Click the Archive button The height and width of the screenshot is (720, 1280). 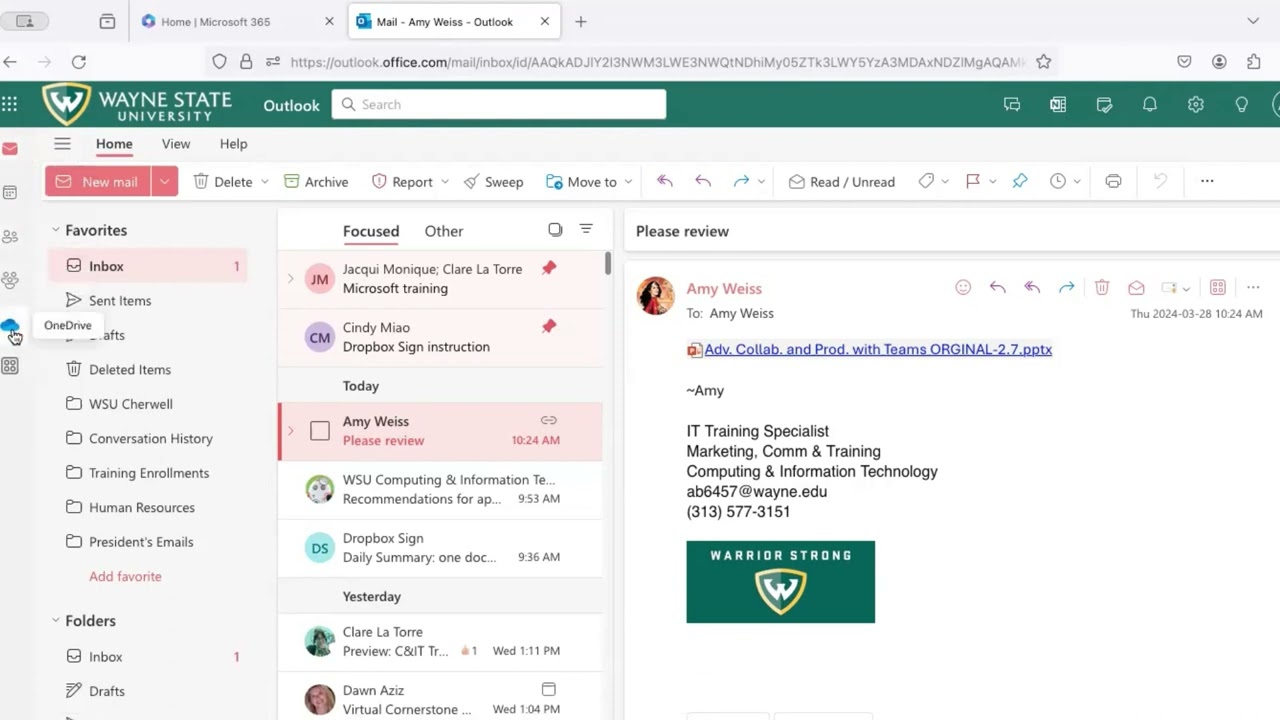[x=316, y=181]
